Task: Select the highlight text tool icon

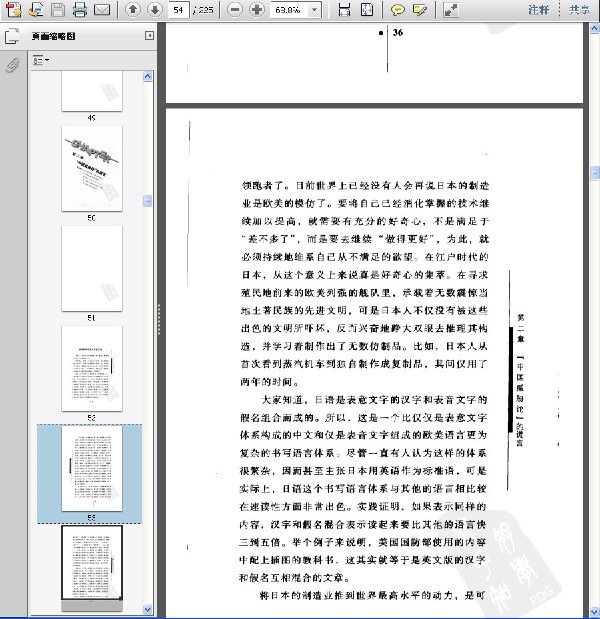Action: click(420, 10)
